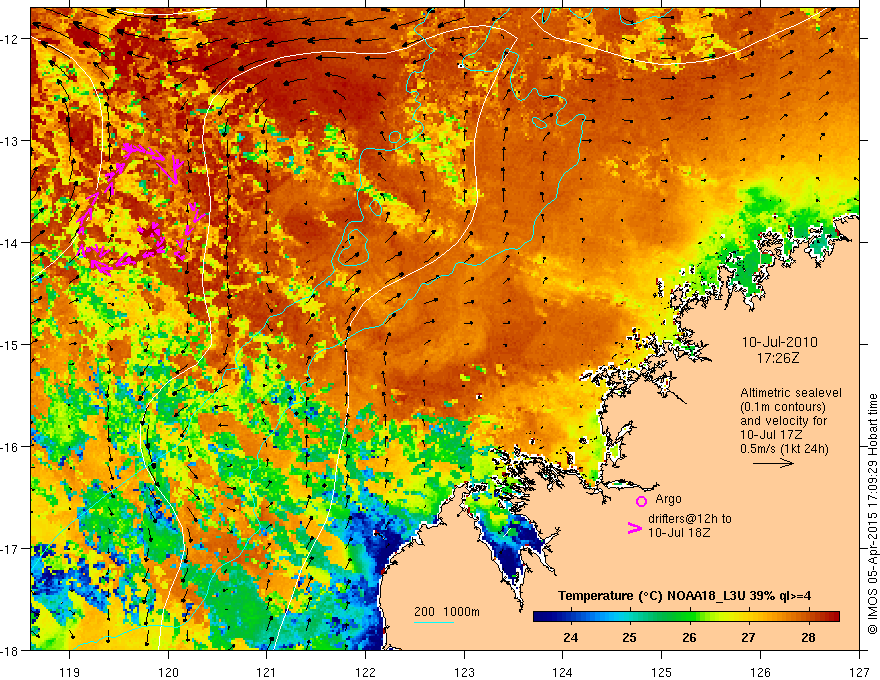Click the 'Argo' legend label
This screenshot has width=880, height=680.
pyautogui.click(x=668, y=499)
